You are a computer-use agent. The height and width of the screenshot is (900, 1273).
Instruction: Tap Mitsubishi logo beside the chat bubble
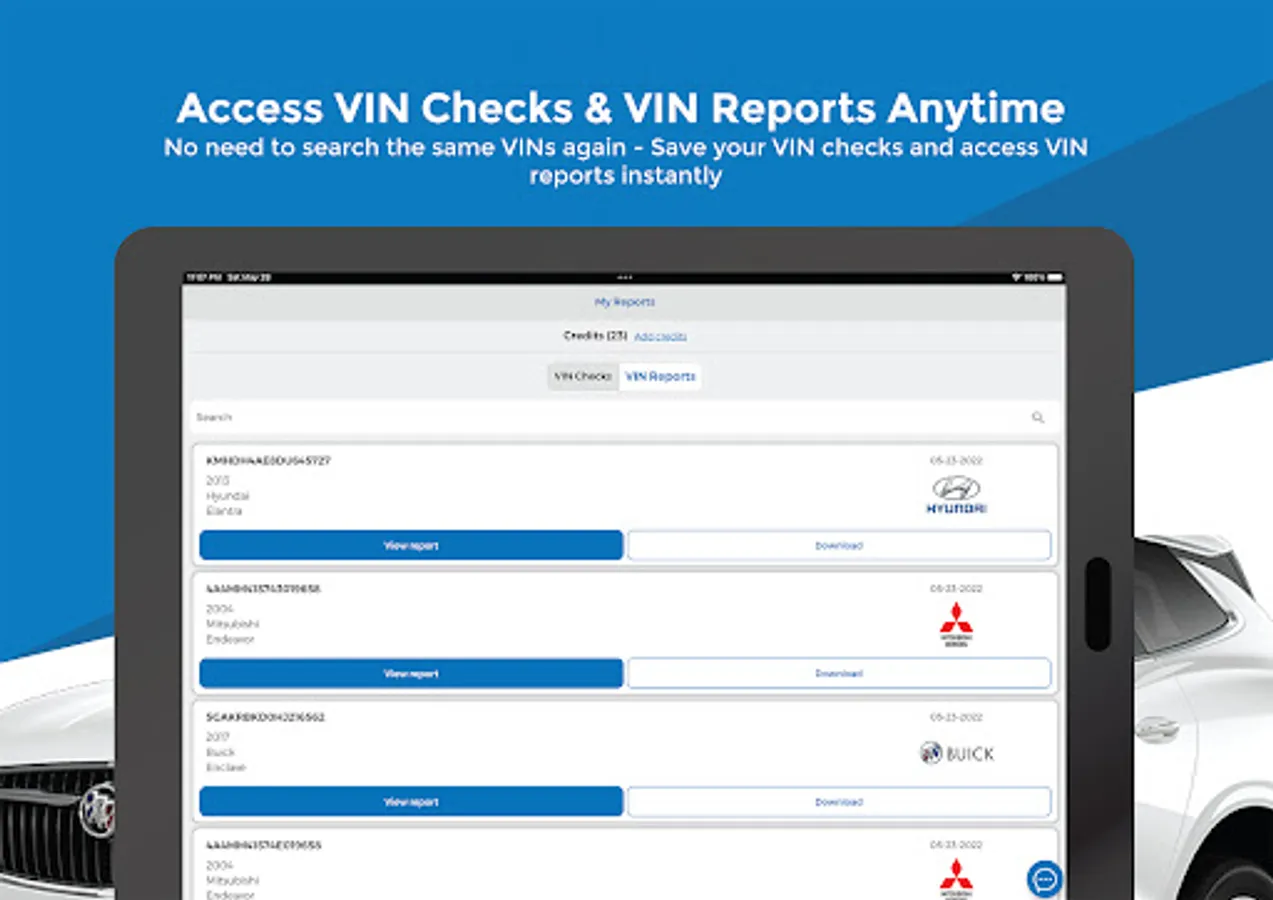pos(956,877)
